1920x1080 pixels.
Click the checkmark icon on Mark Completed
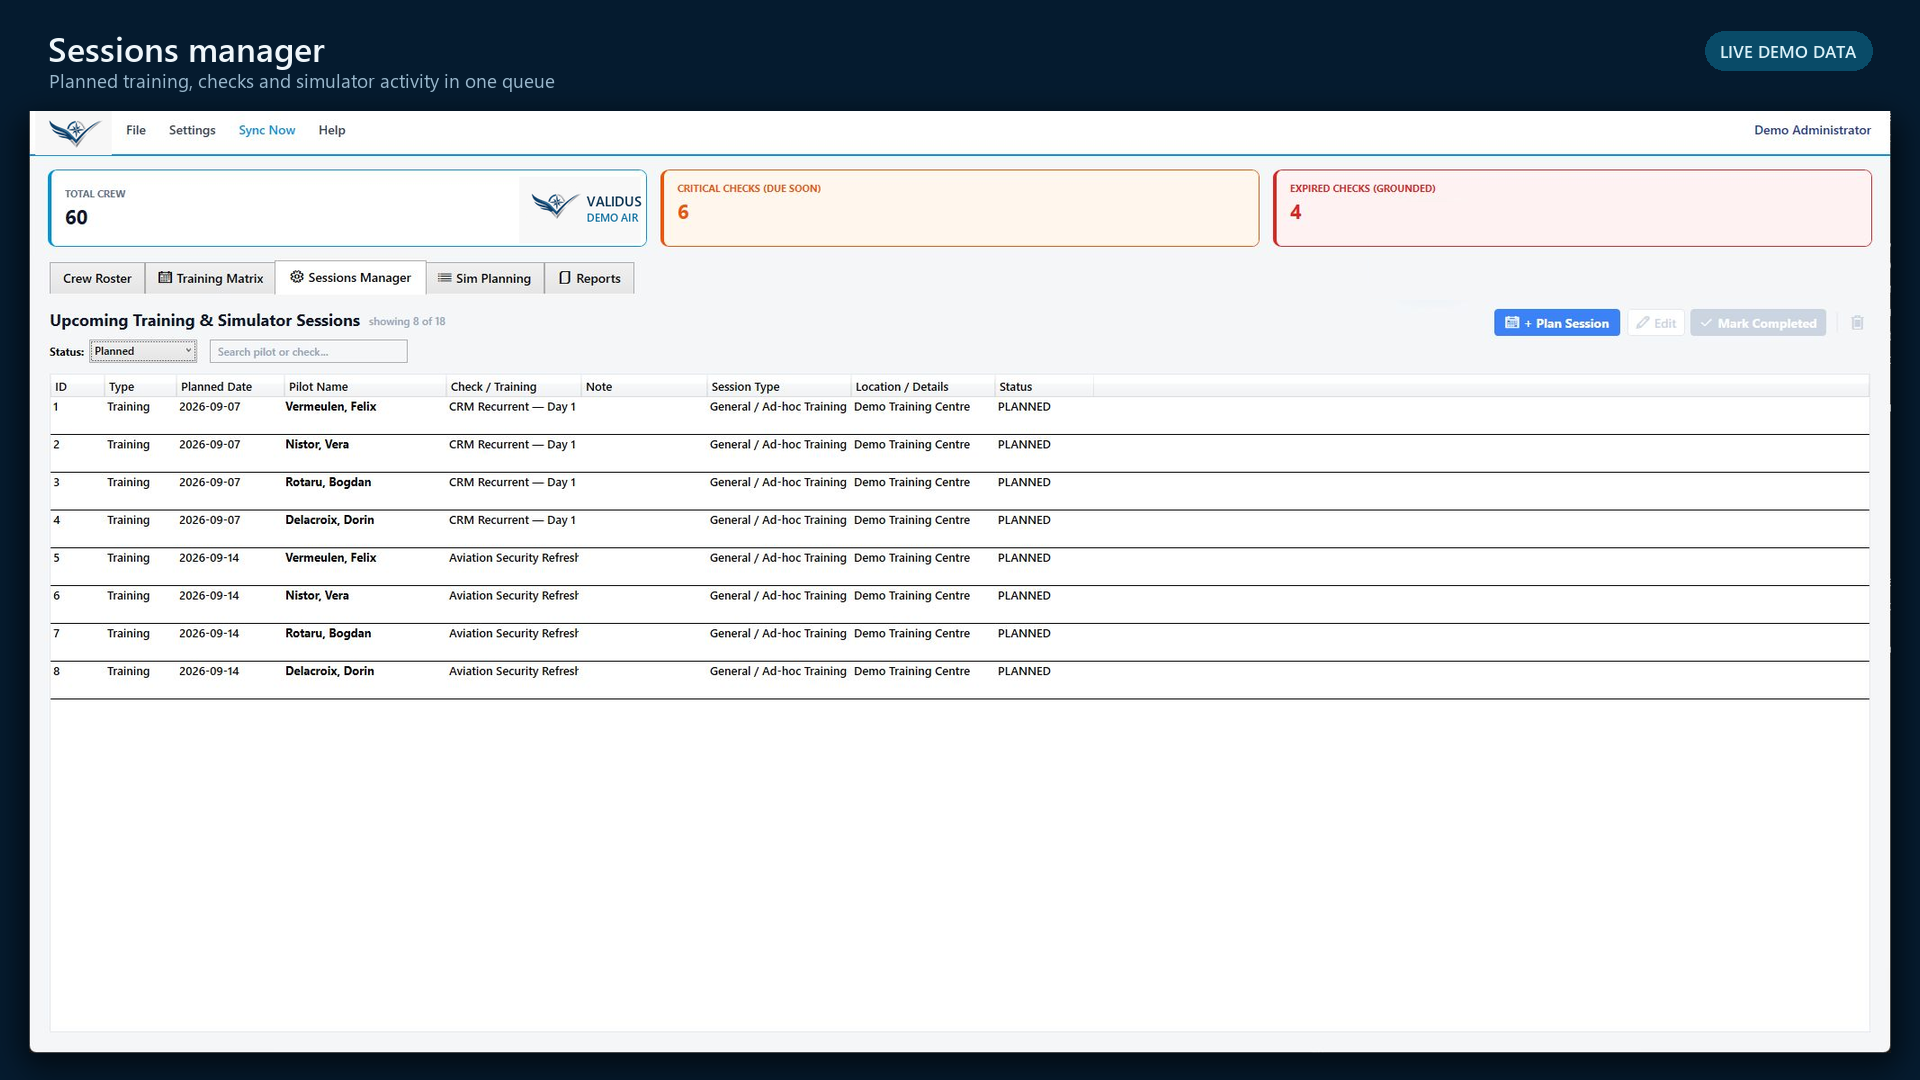pos(1706,323)
